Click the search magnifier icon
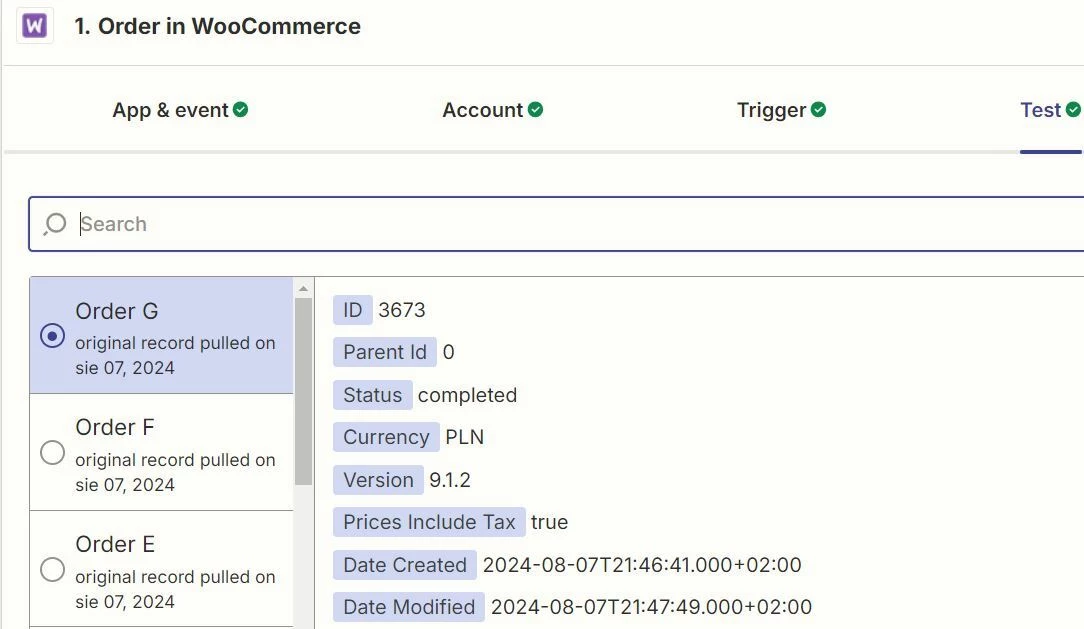The height and width of the screenshot is (629, 1084). [54, 224]
